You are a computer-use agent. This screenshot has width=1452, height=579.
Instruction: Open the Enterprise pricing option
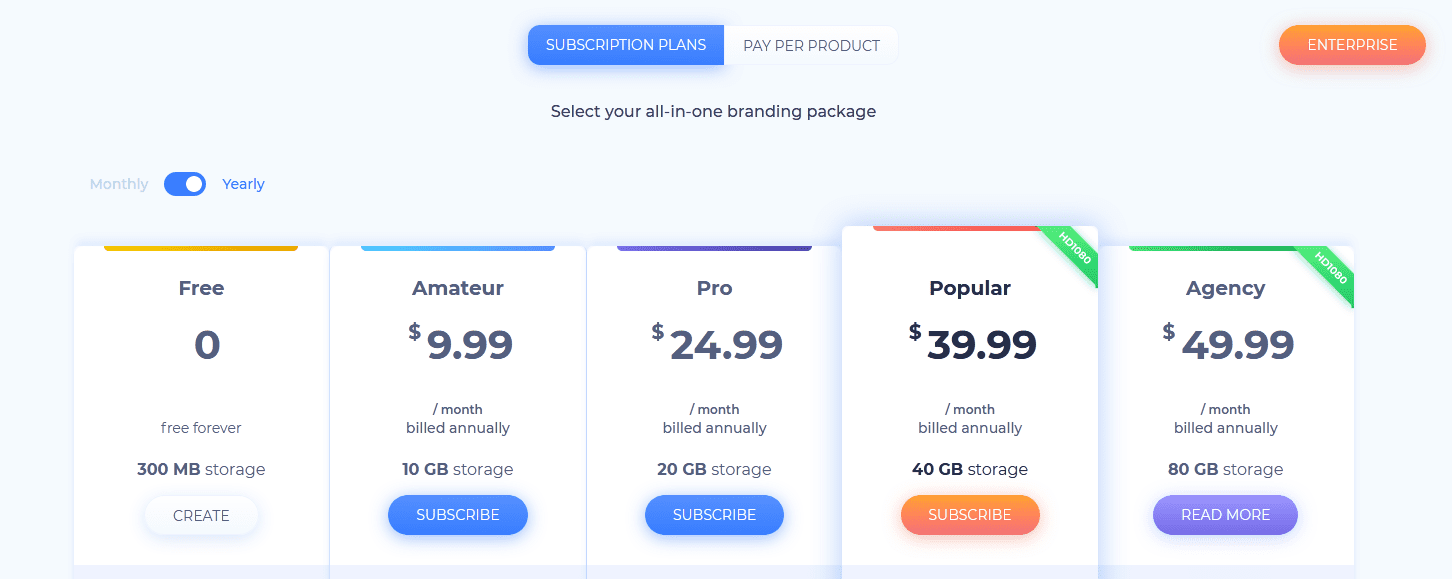click(1351, 44)
